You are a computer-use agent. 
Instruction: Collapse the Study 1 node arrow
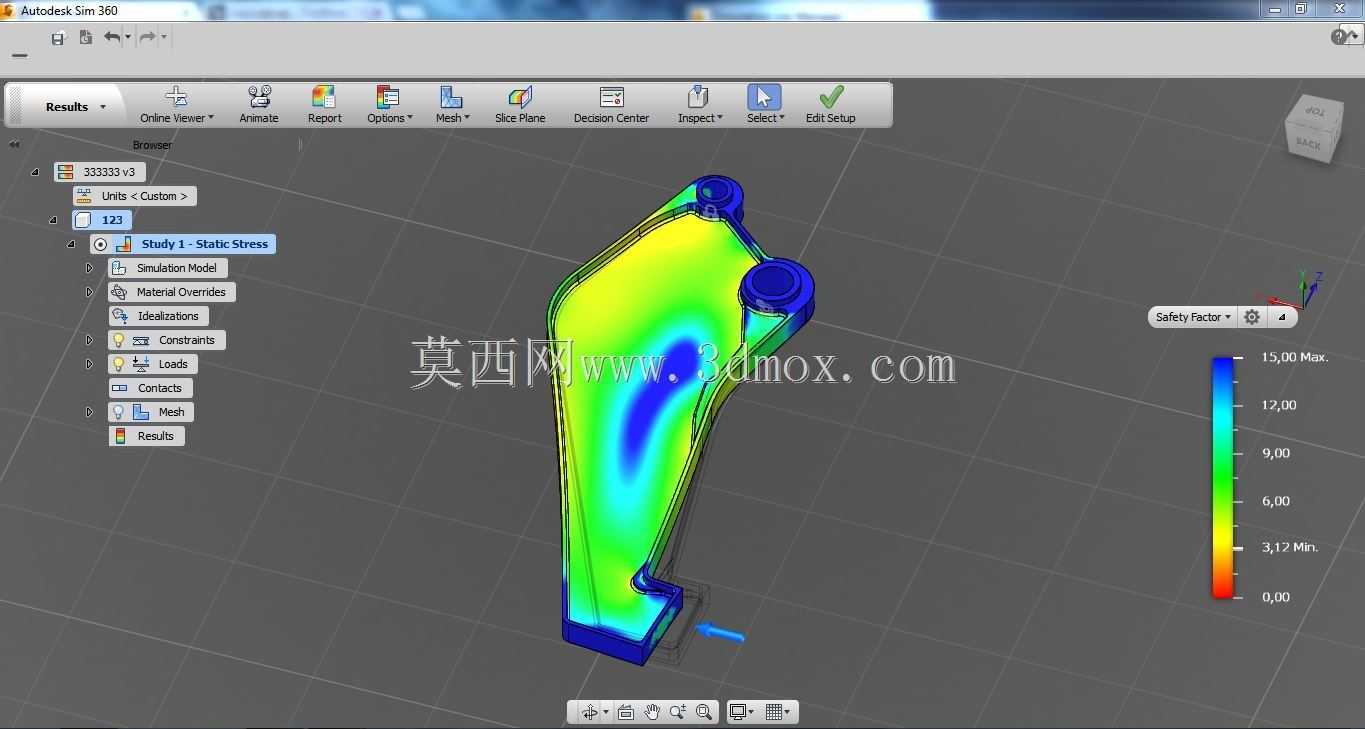pyautogui.click(x=72, y=244)
